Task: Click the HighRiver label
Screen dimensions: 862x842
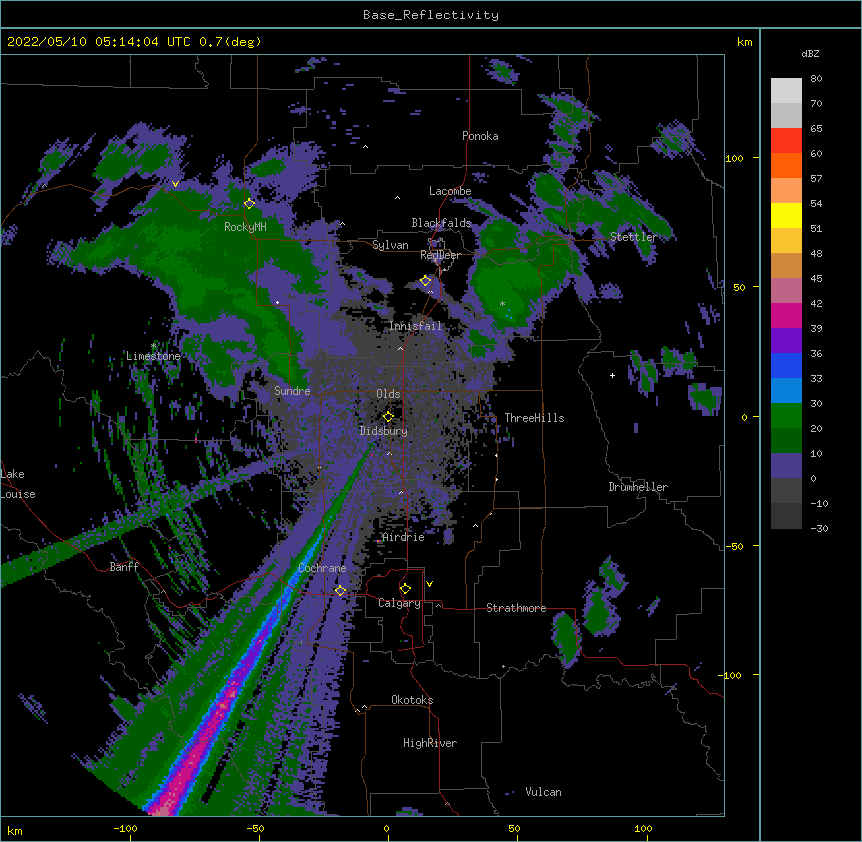Action: point(430,743)
